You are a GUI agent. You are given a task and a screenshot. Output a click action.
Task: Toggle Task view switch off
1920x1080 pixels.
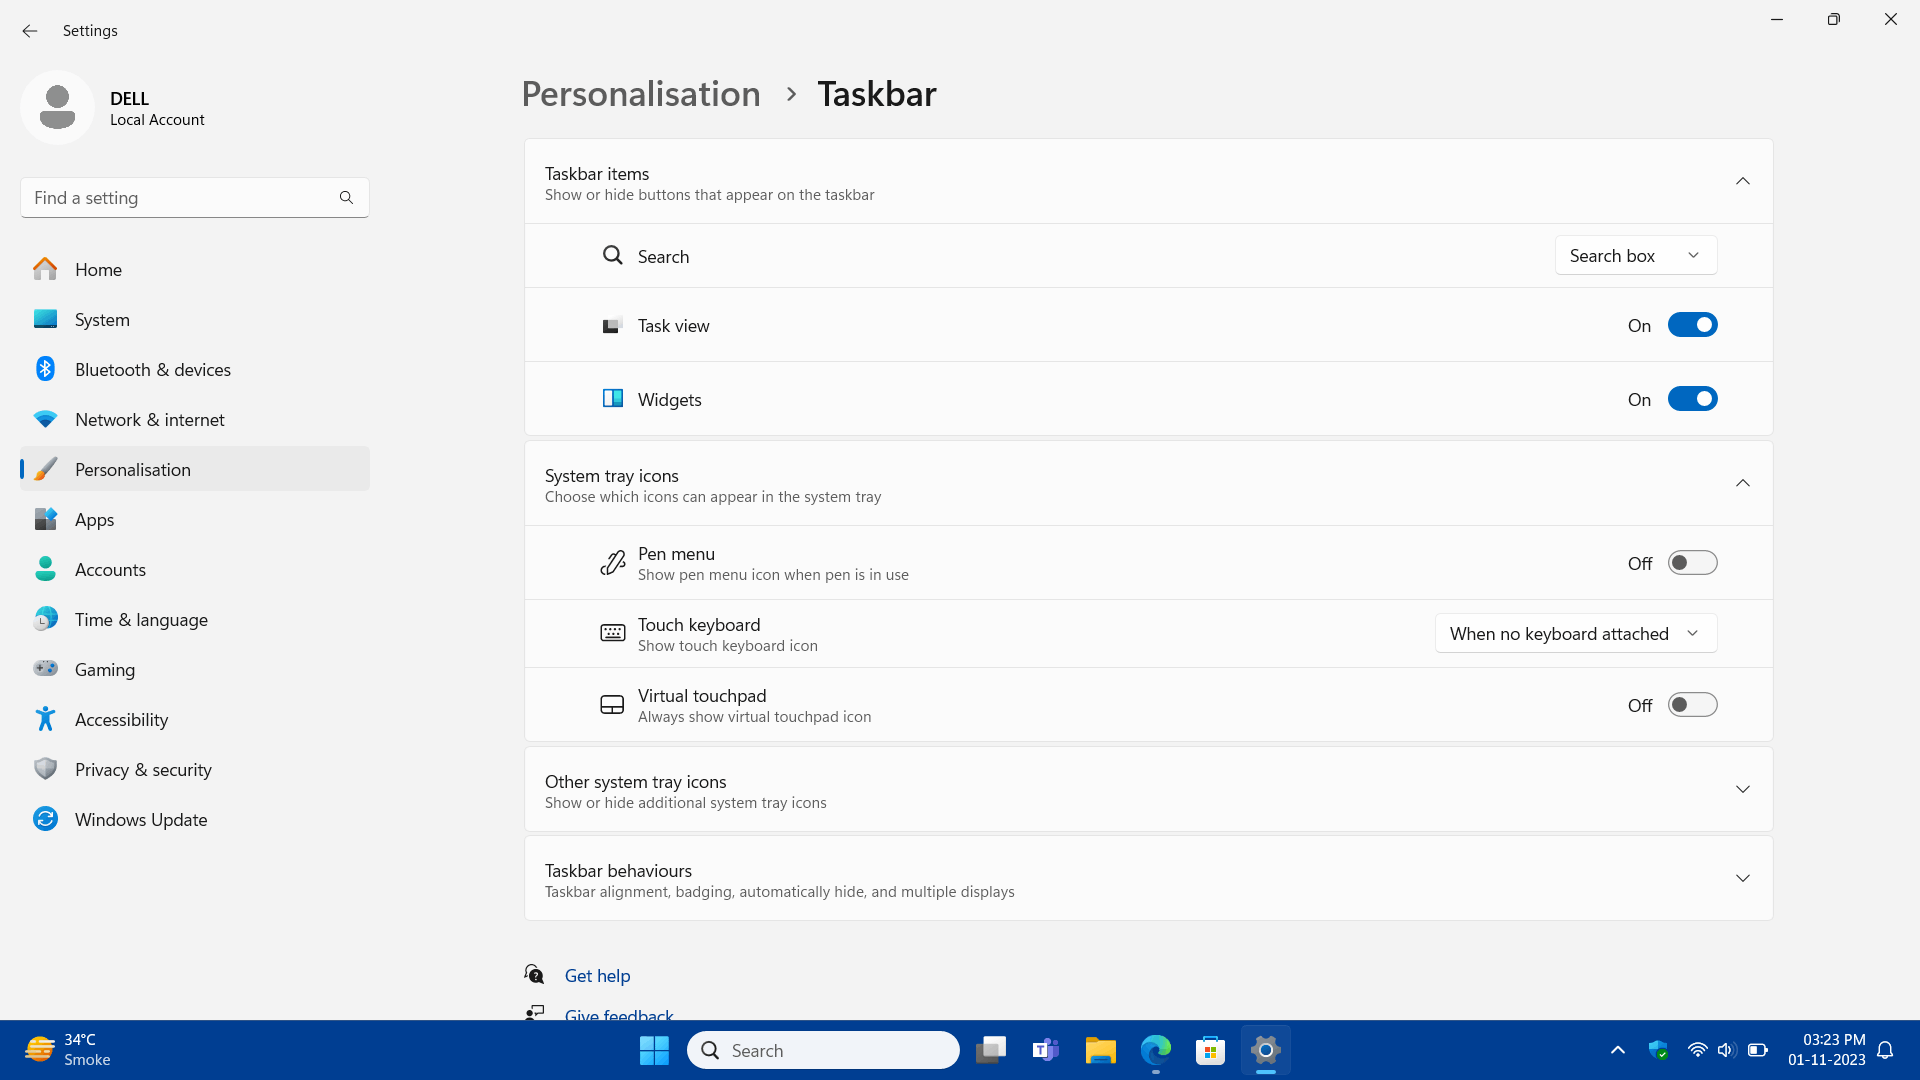coord(1692,324)
